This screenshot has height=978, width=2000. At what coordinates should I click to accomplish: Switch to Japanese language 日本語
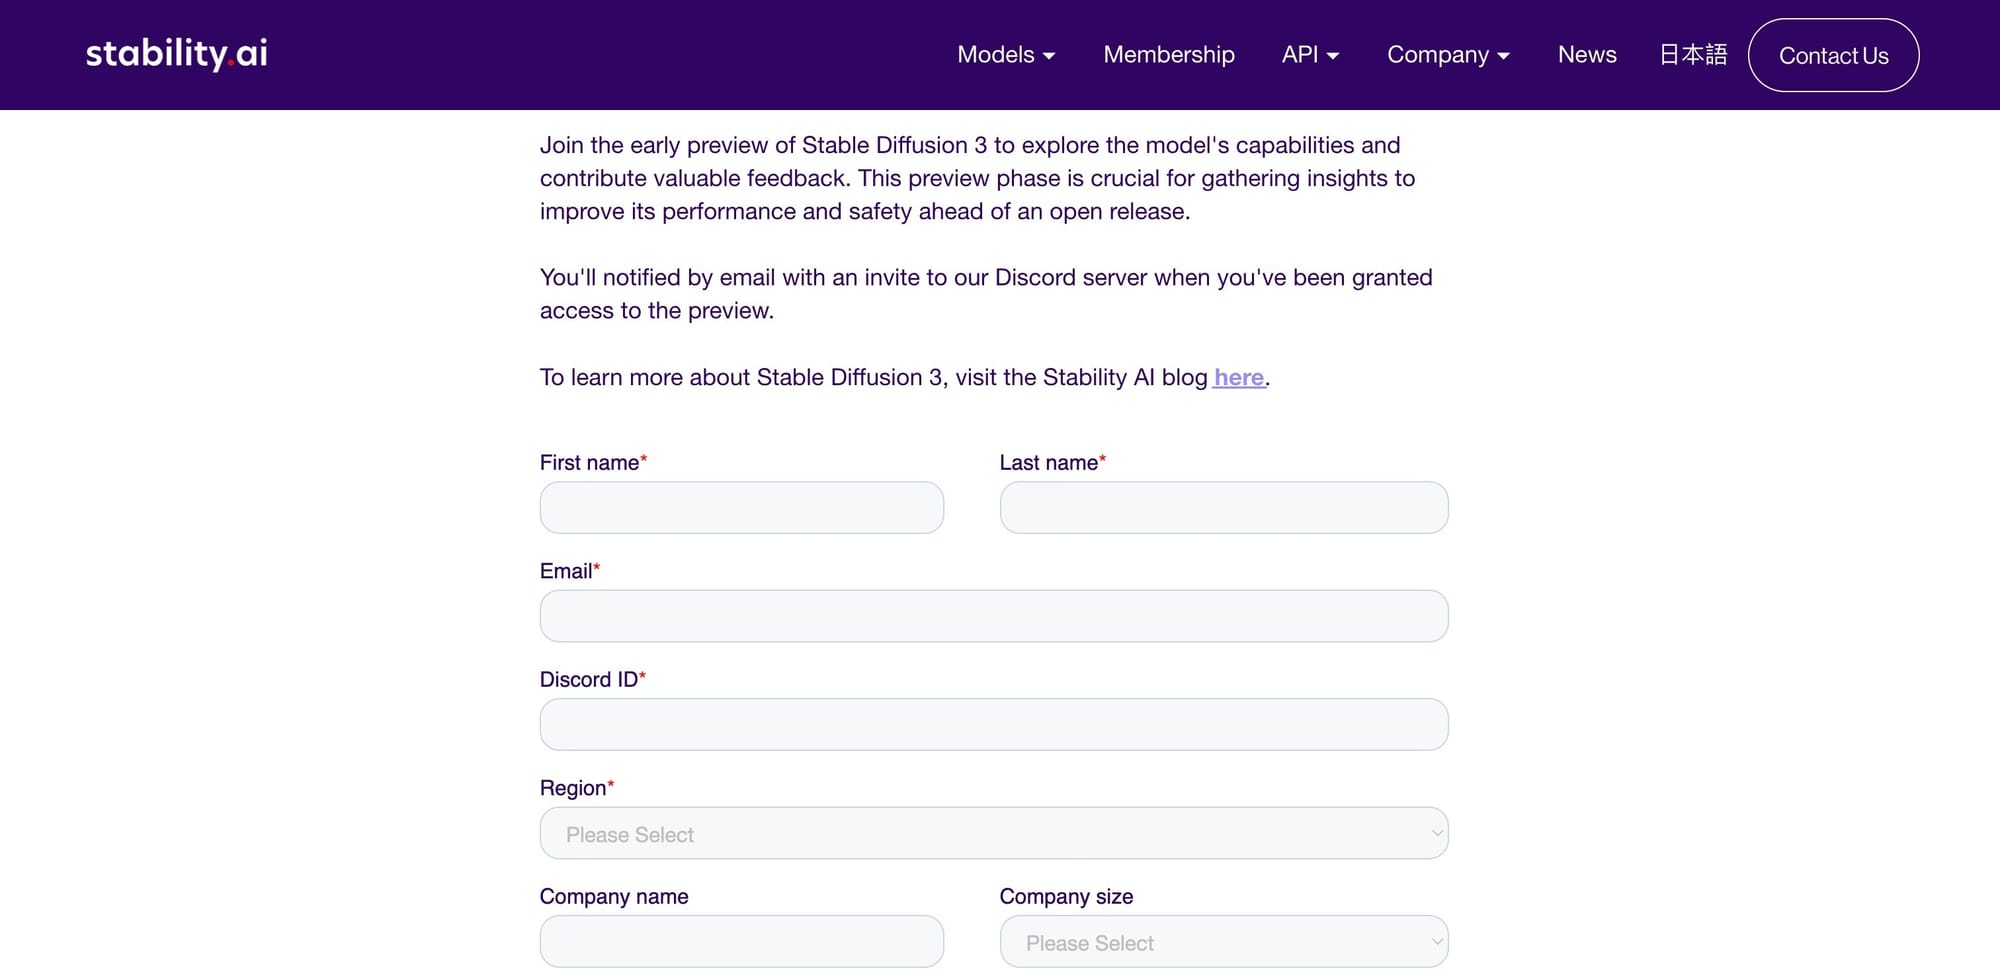(1693, 55)
